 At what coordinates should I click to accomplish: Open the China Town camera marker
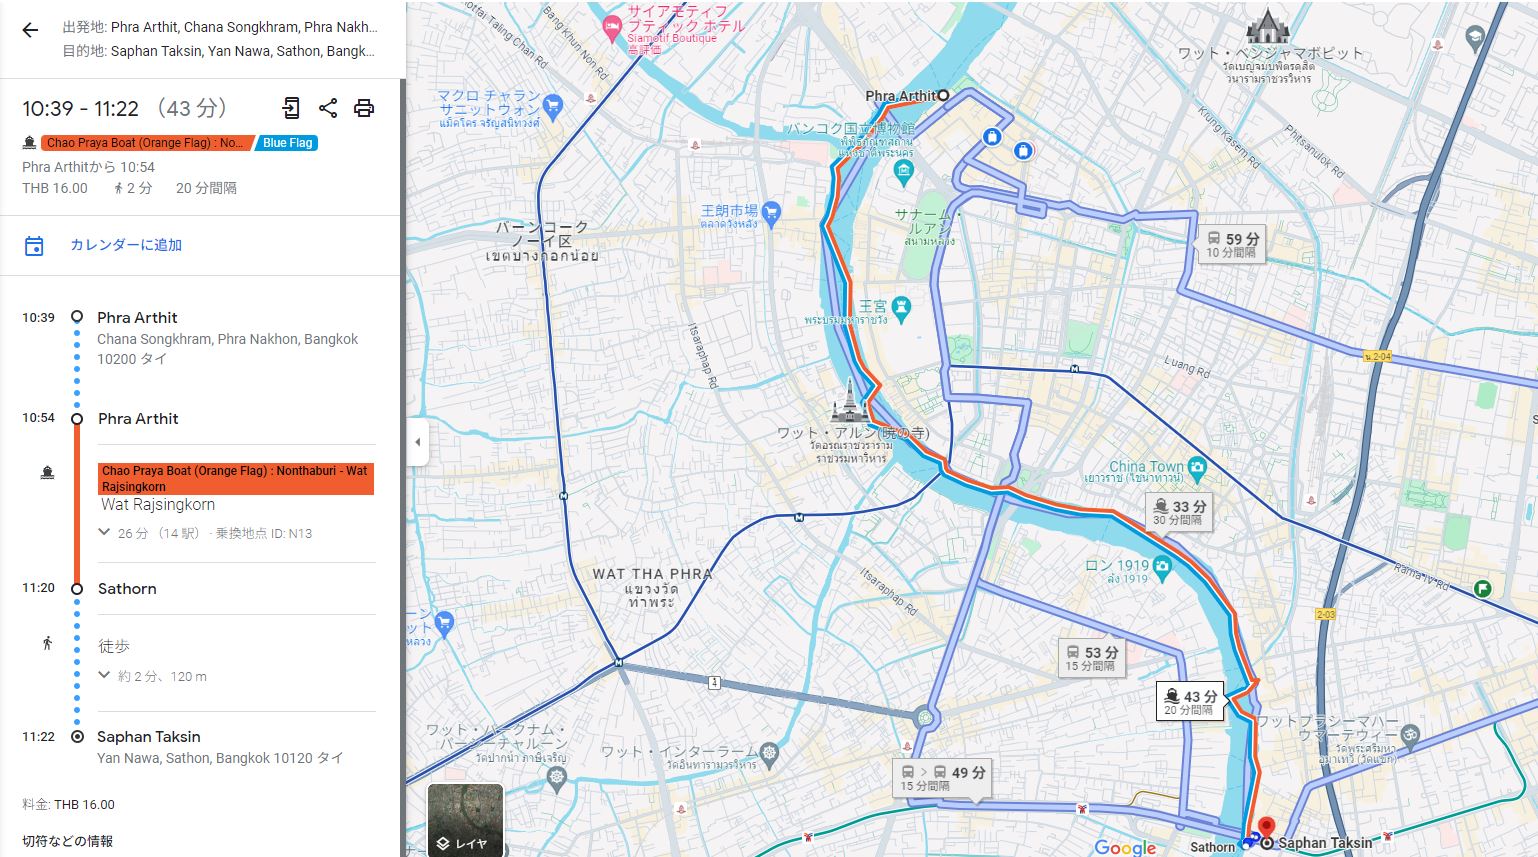[x=1197, y=467]
